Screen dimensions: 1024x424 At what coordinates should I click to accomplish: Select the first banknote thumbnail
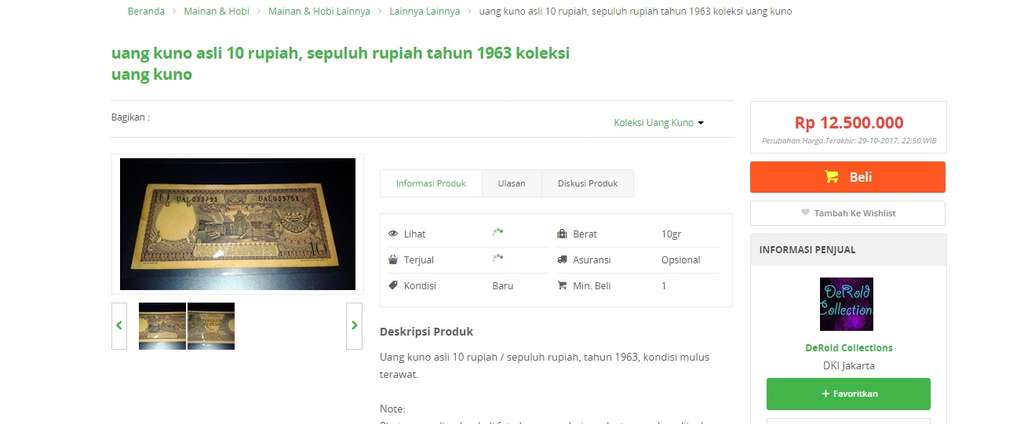tap(162, 326)
